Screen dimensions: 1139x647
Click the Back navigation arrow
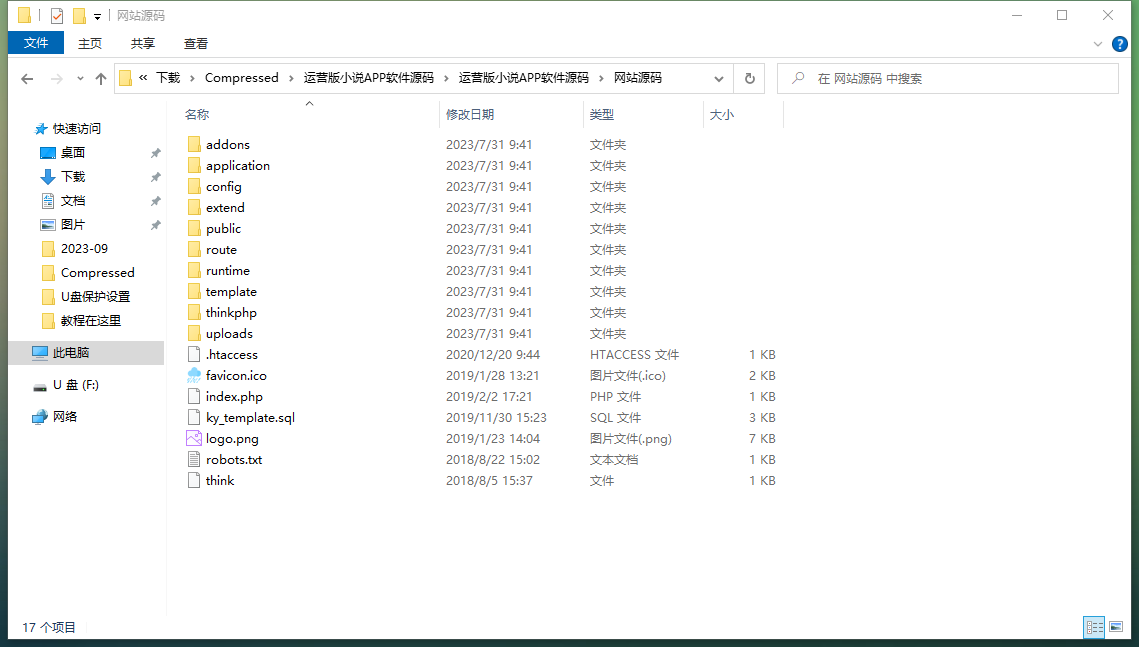tap(27, 79)
